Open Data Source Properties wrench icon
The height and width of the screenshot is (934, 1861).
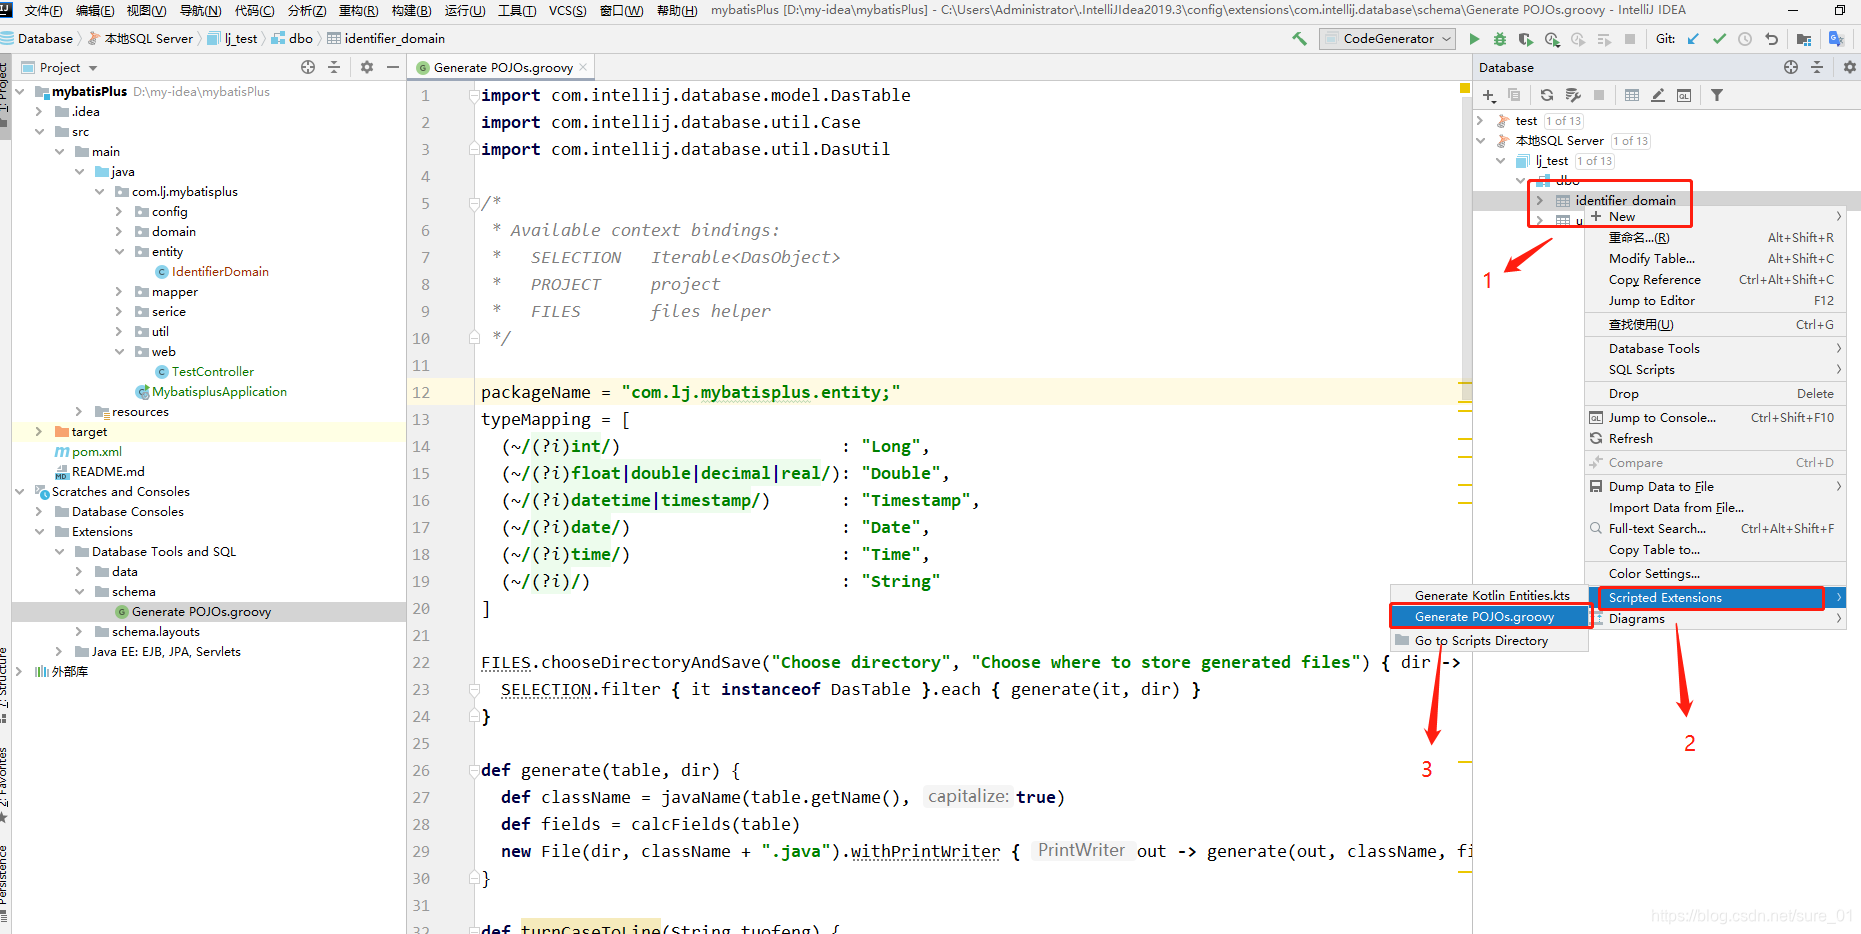click(x=1573, y=95)
